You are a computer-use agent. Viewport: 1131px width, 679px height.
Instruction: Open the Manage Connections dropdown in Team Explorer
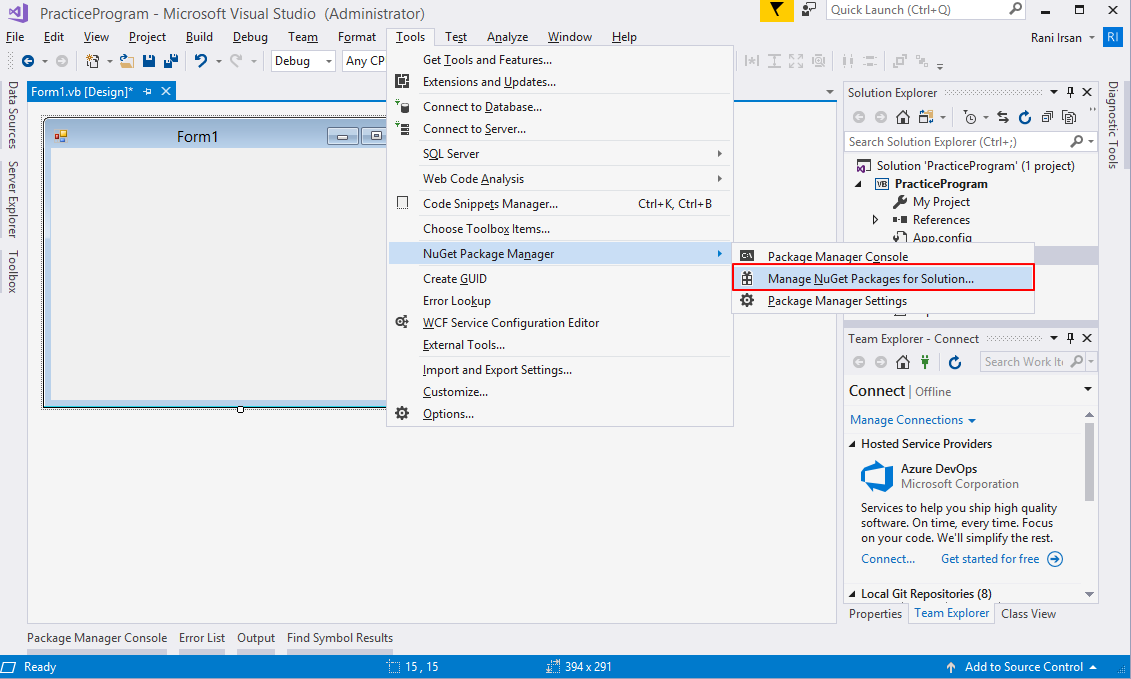pos(912,419)
